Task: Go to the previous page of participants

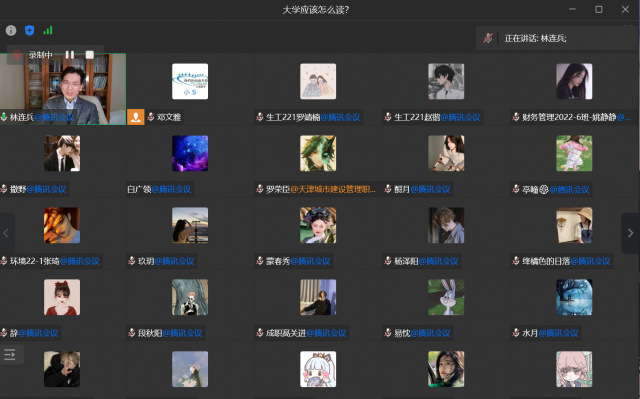Action: coord(6,233)
